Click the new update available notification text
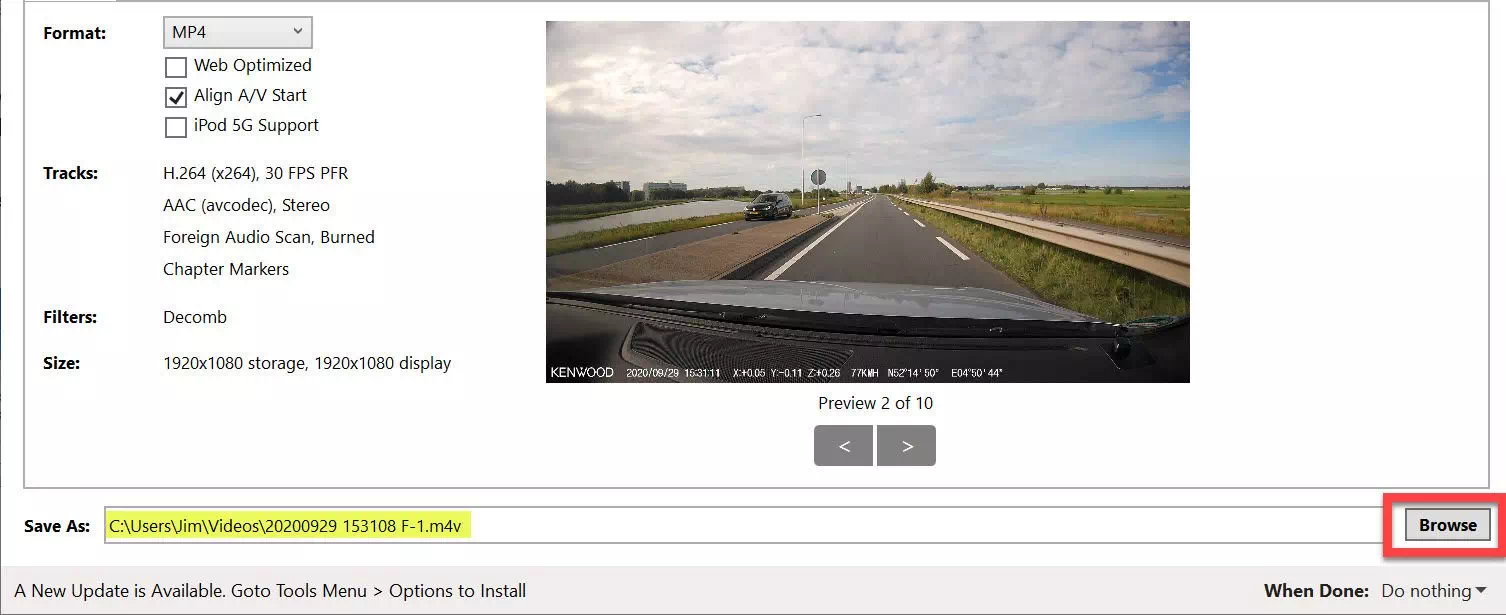This screenshot has width=1506, height=615. [x=270, y=591]
